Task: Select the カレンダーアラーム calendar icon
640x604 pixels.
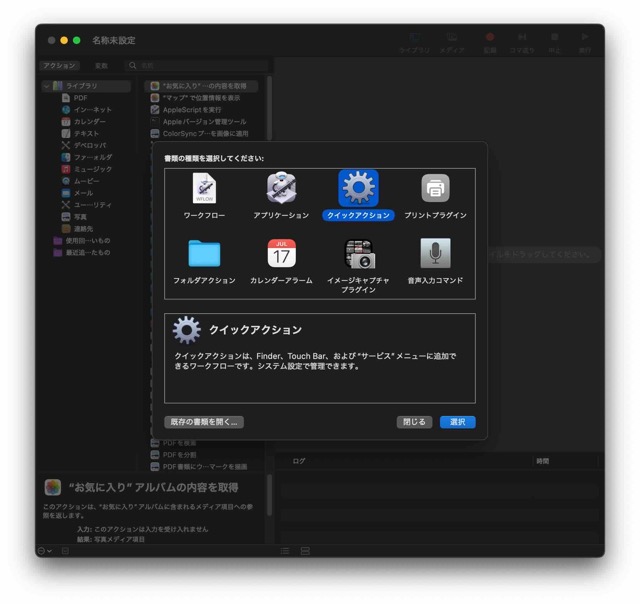Action: click(281, 253)
